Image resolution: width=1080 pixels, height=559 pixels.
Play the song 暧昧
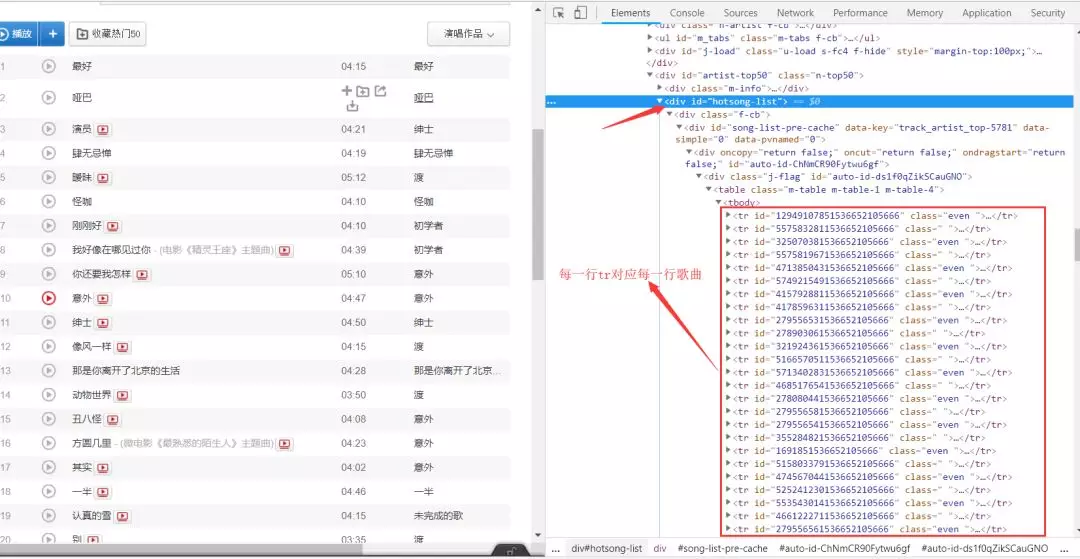pos(48,177)
